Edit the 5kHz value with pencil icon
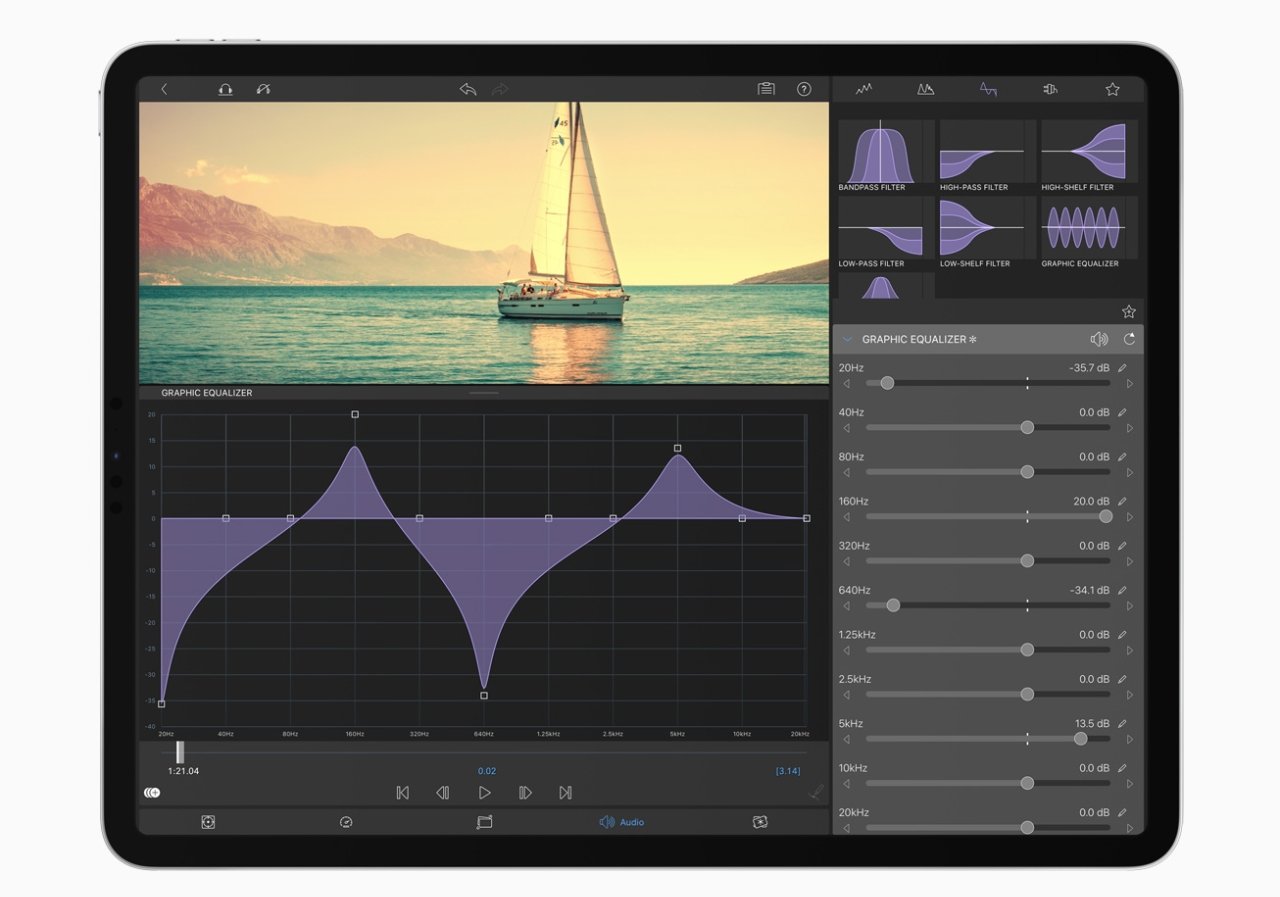The width and height of the screenshot is (1280, 897). tap(1122, 723)
